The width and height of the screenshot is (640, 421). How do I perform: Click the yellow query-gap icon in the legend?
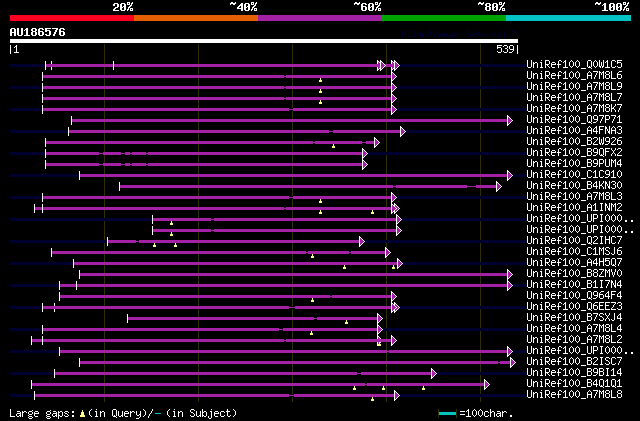82,414
